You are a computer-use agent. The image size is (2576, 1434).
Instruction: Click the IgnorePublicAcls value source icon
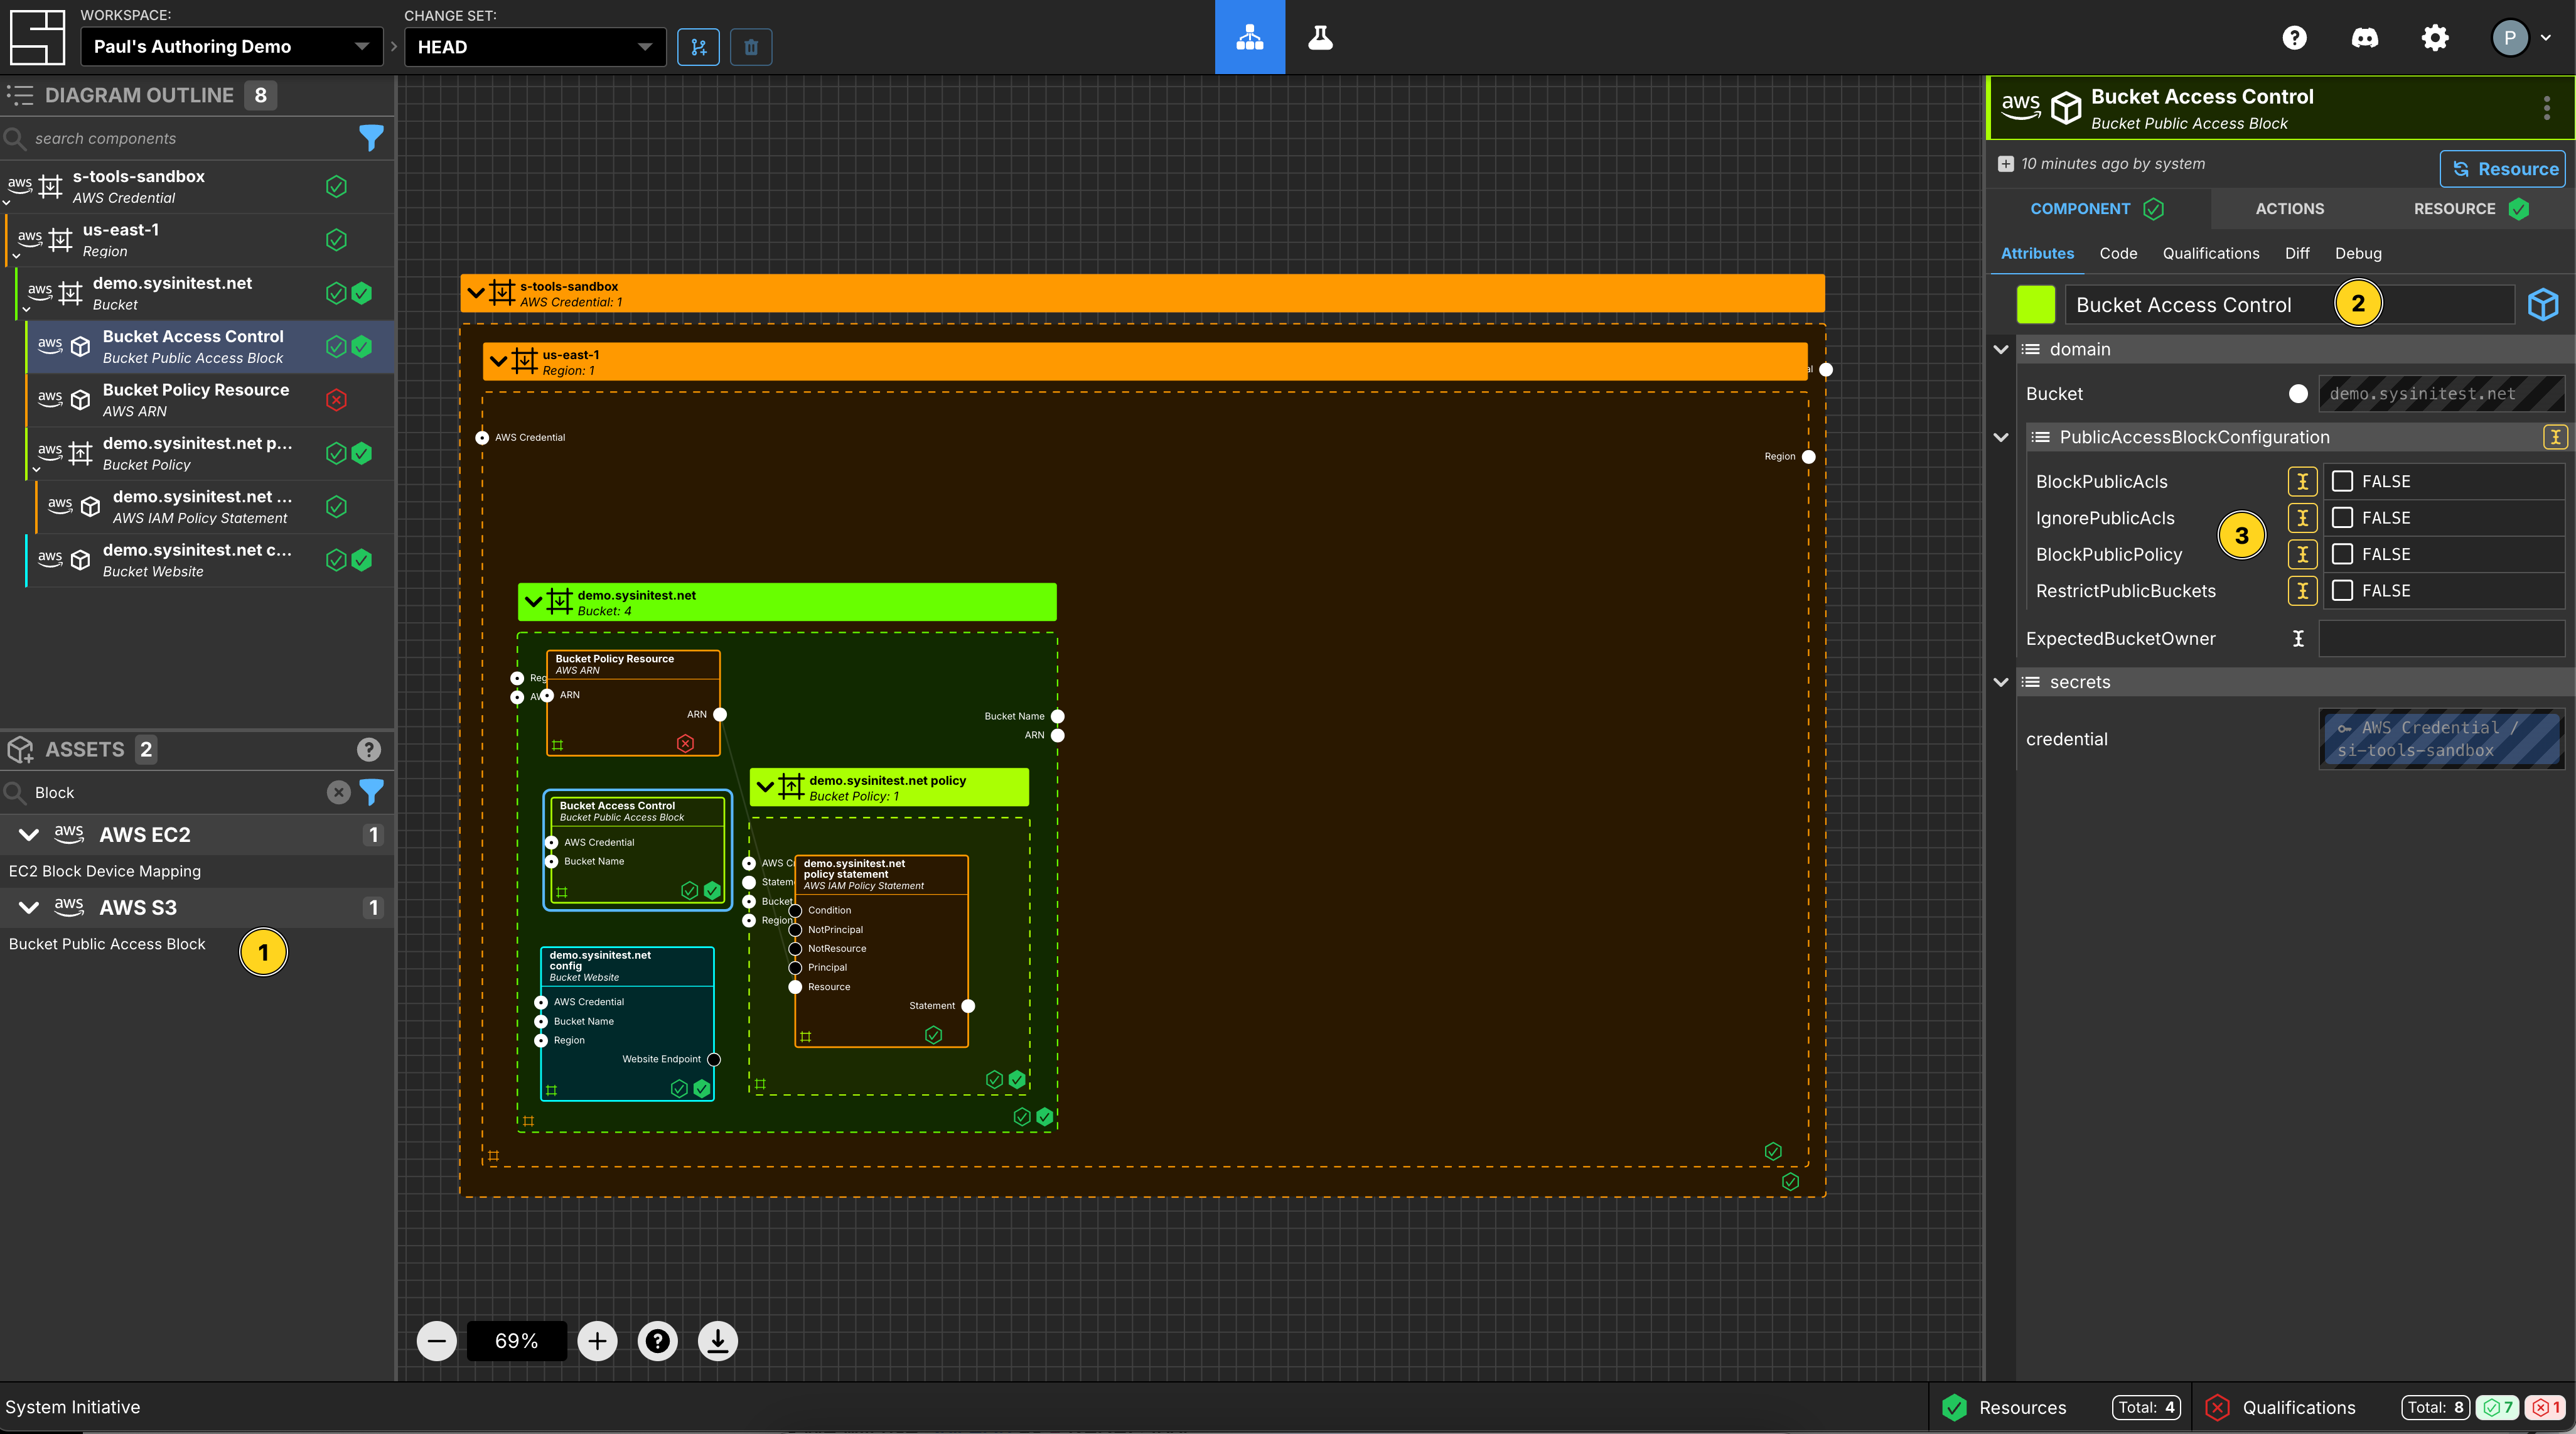click(x=2302, y=518)
